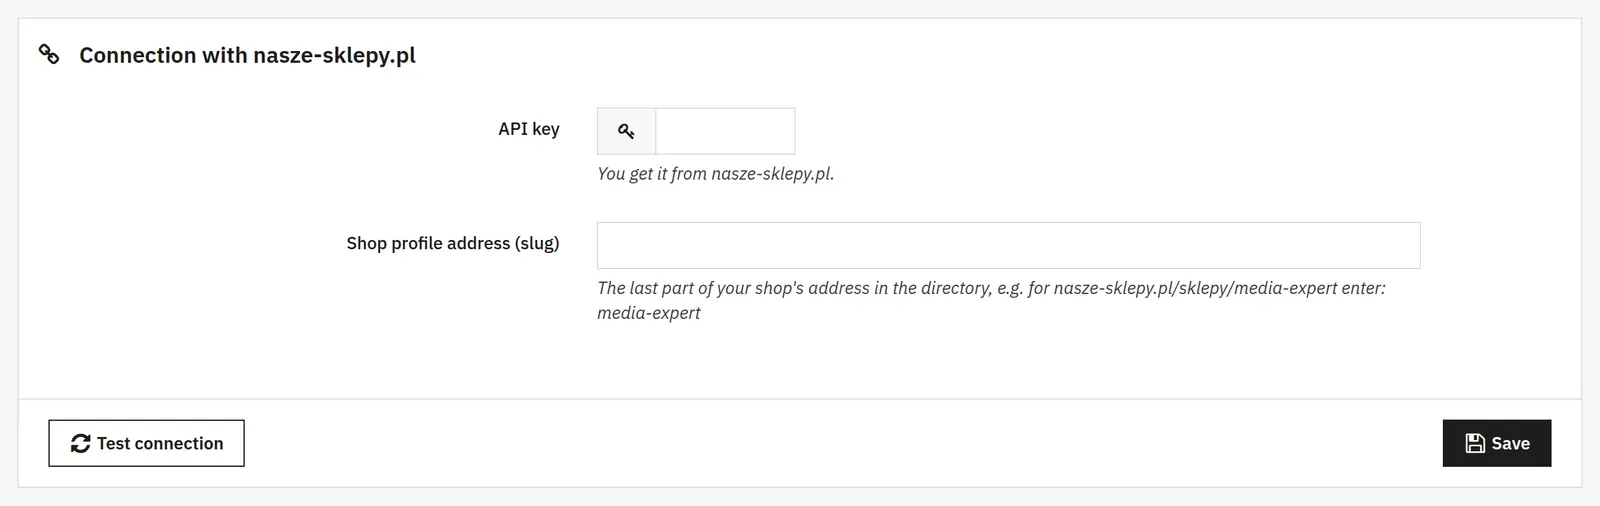Focus the Shop profile address slug field
Viewport: 1600px width, 506px height.
click(1008, 245)
